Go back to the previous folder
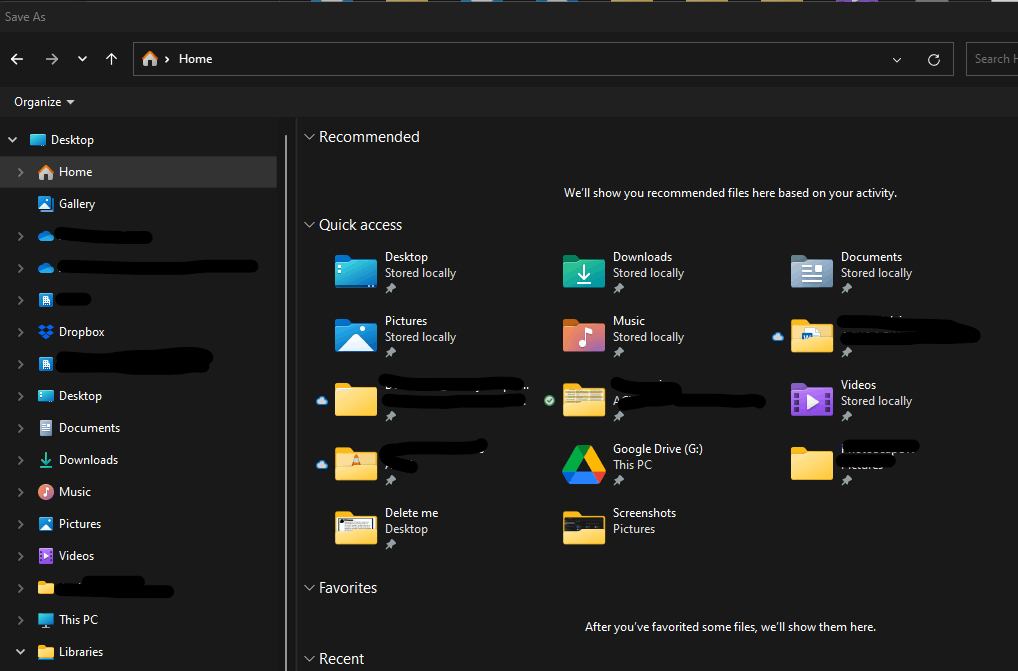This screenshot has width=1018, height=671. click(17, 58)
